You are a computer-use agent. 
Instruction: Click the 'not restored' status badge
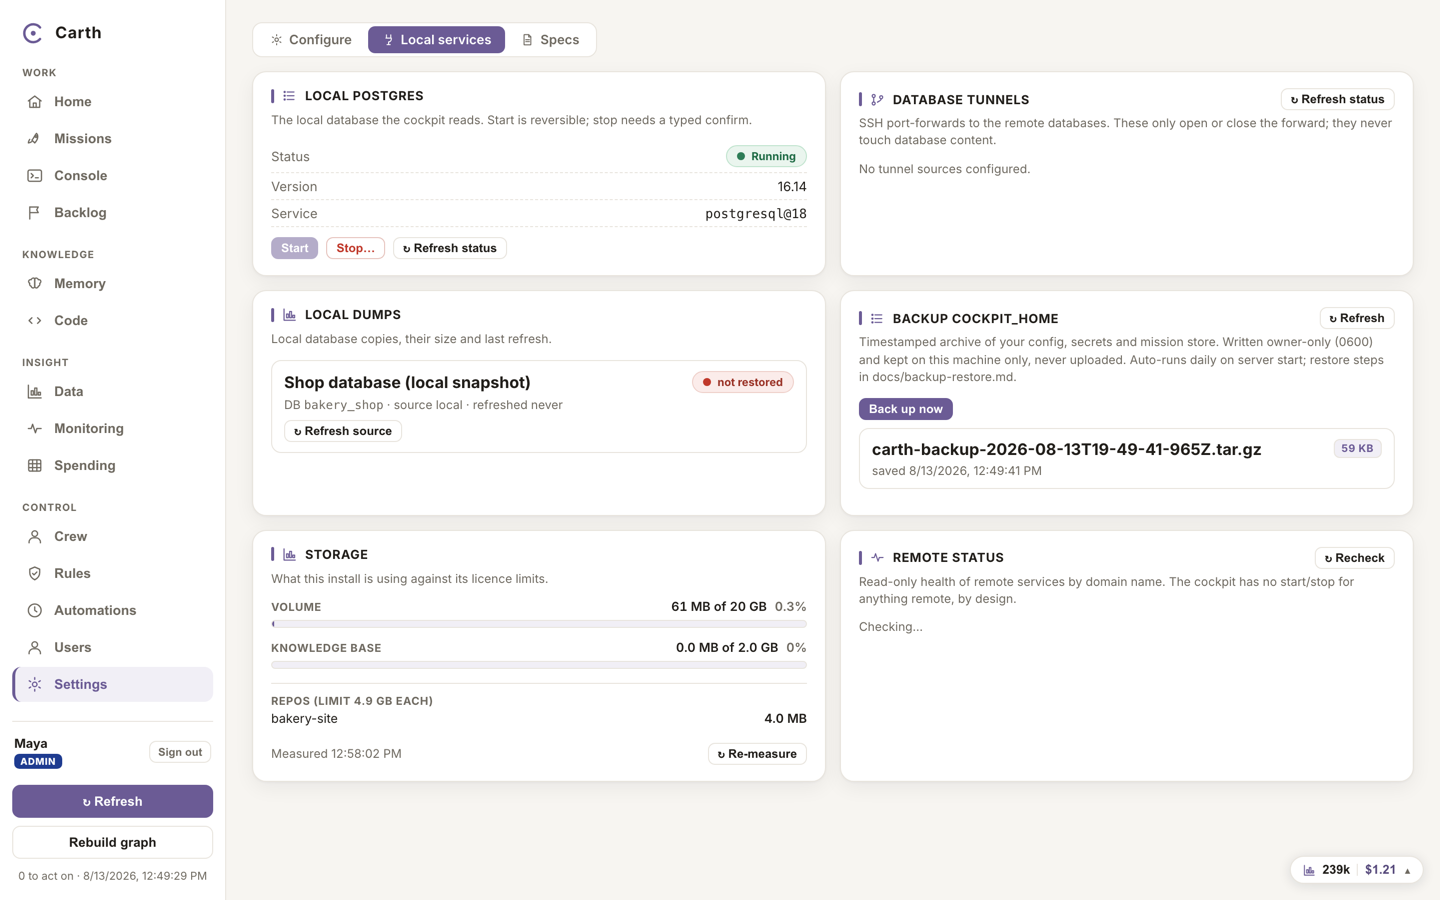743,382
